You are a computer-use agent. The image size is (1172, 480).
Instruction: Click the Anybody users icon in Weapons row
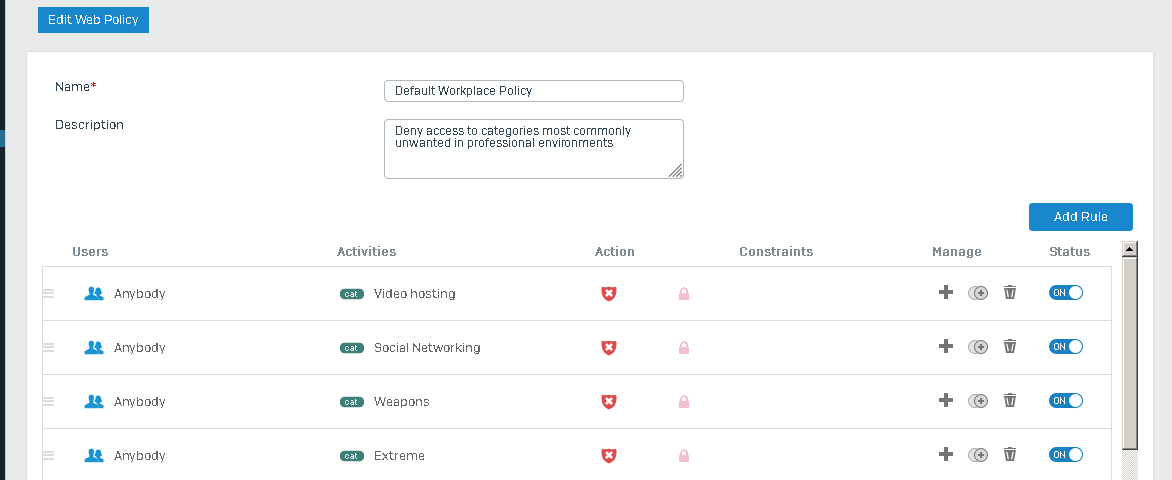pos(94,401)
